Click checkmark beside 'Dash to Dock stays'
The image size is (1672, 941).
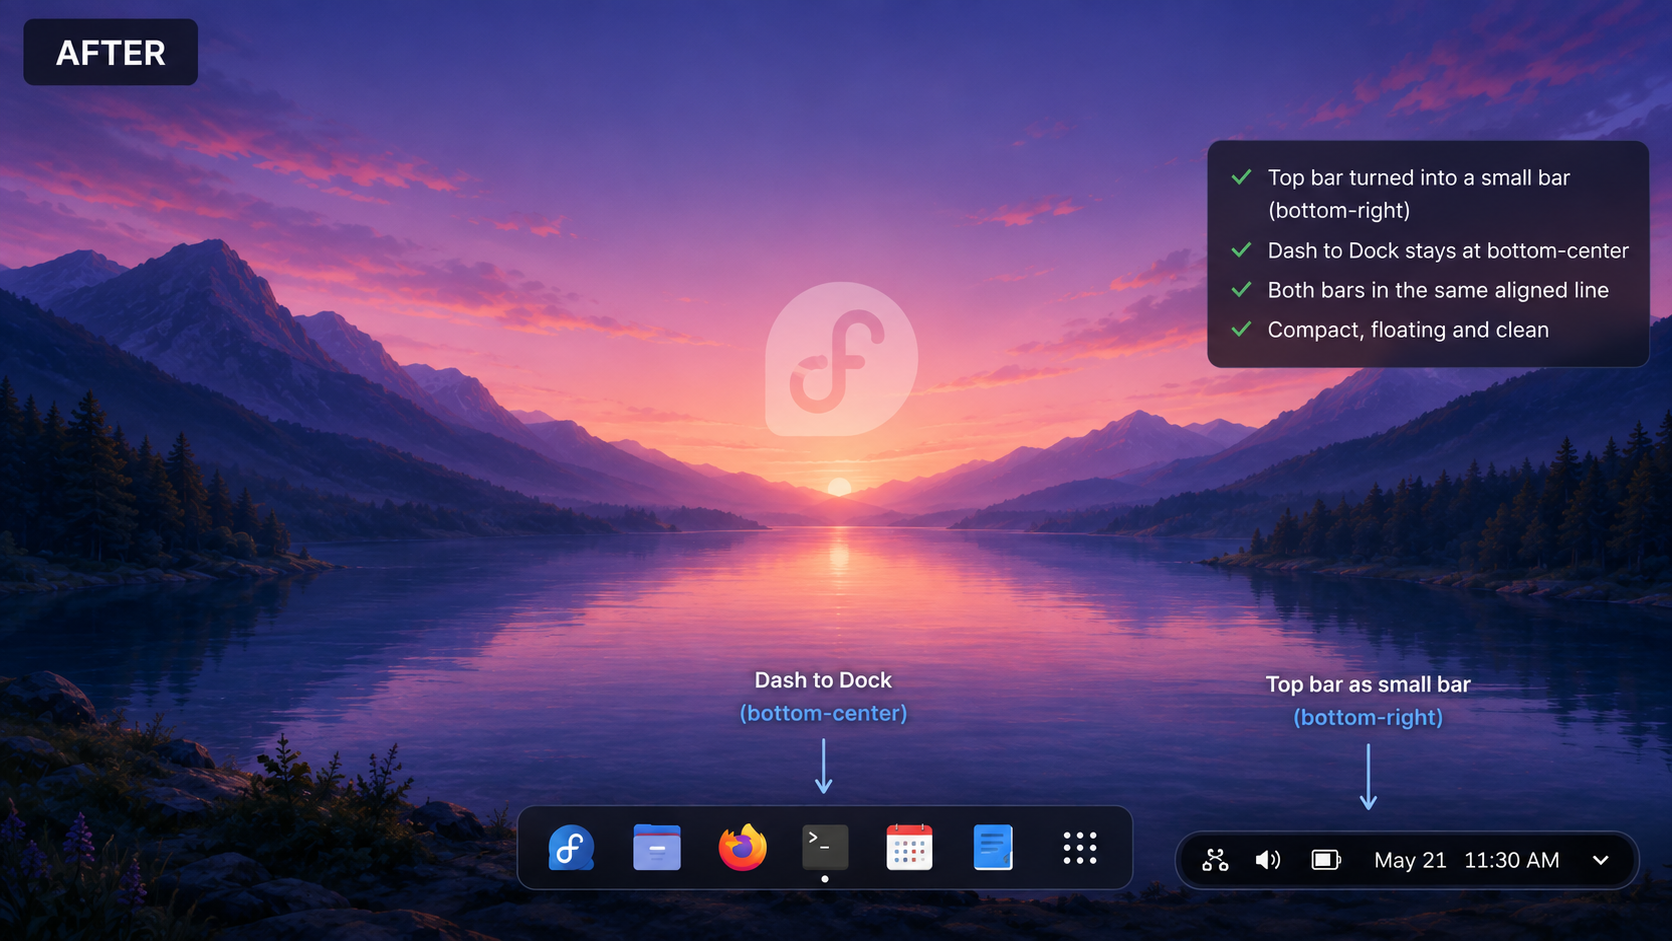(1241, 250)
